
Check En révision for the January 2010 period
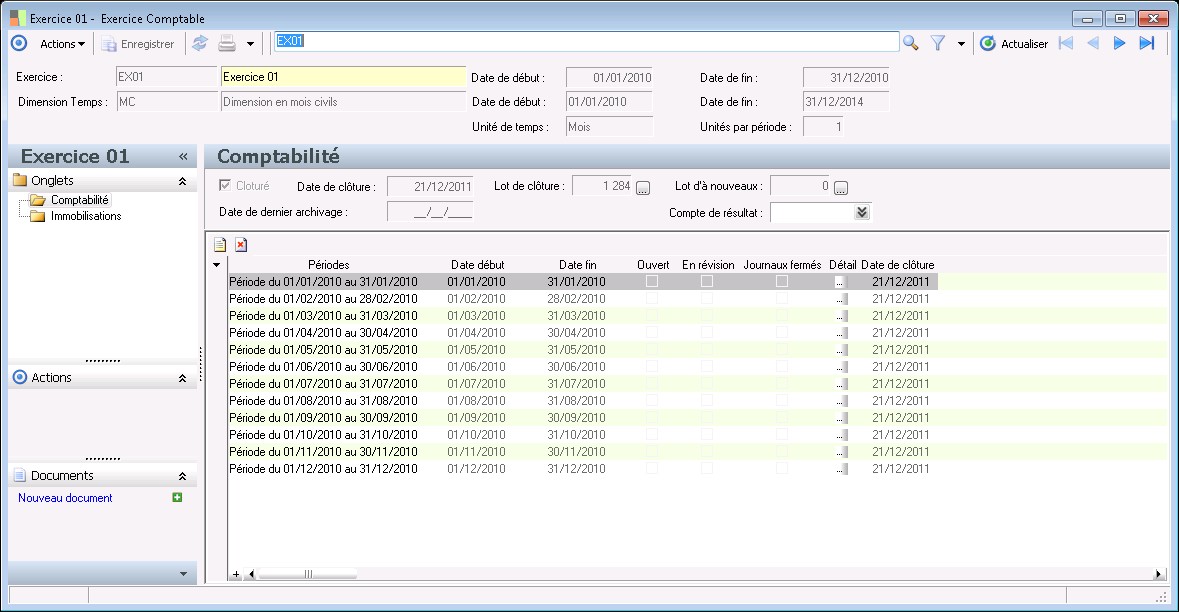707,282
